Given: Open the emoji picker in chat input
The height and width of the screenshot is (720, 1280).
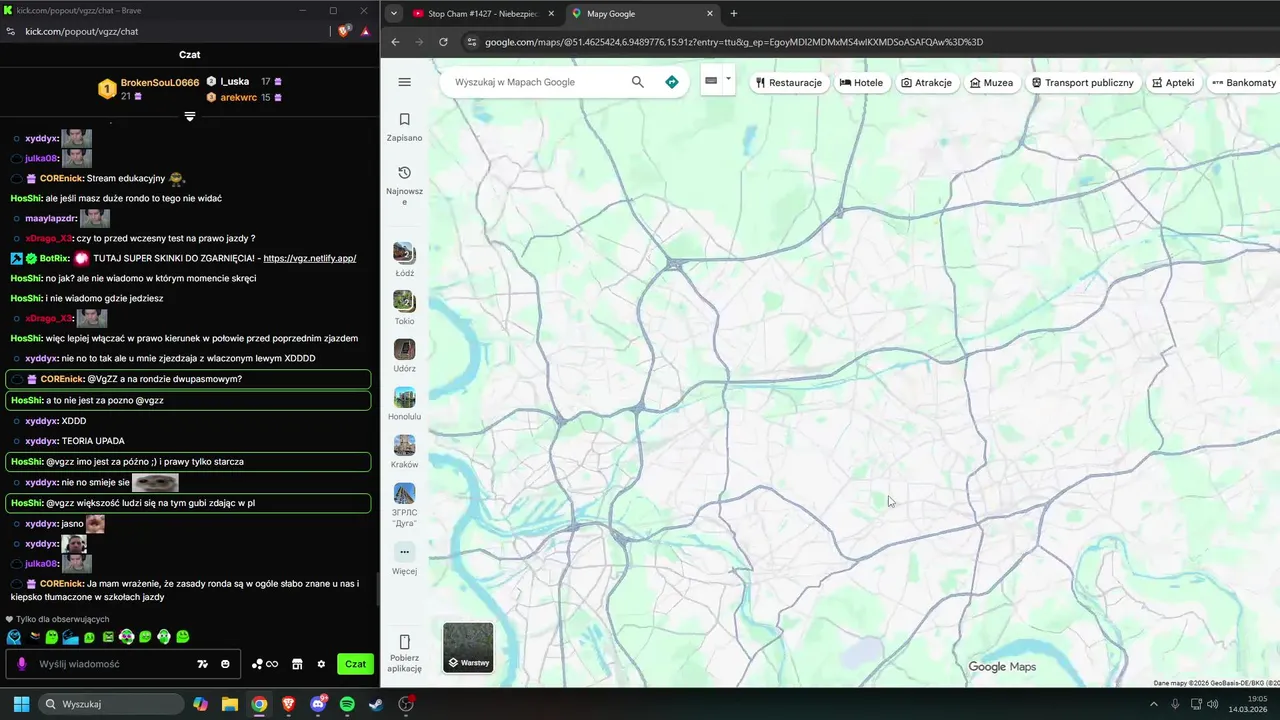Looking at the screenshot, I should pyautogui.click(x=225, y=664).
